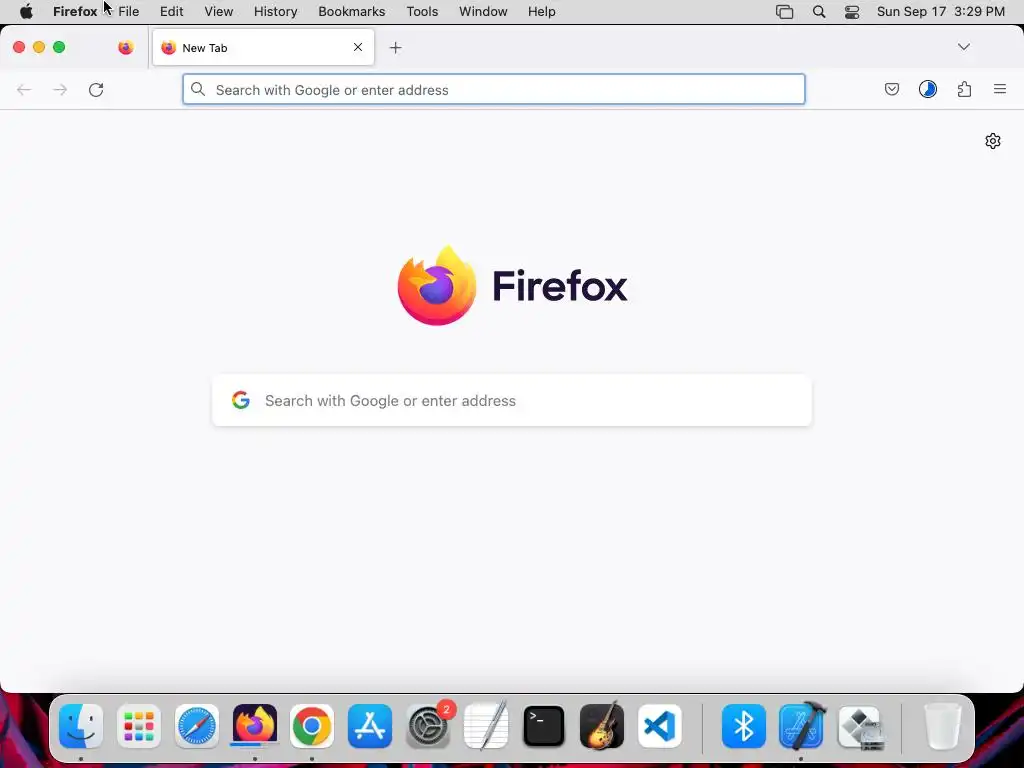Focus the center Google search box

[512, 400]
